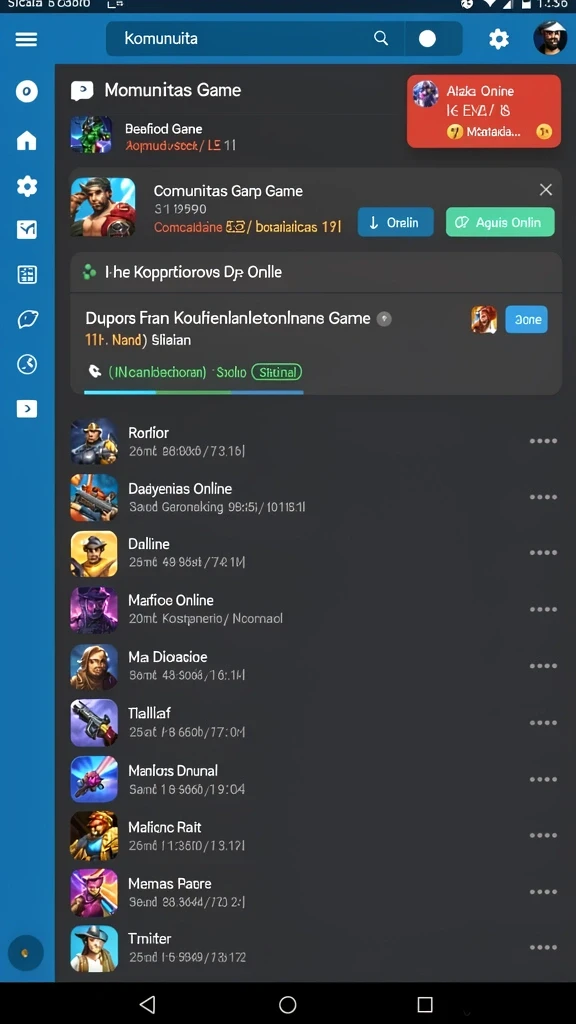Tap Android recent apps square button
This screenshot has width=576, height=1024.
[x=425, y=1004]
